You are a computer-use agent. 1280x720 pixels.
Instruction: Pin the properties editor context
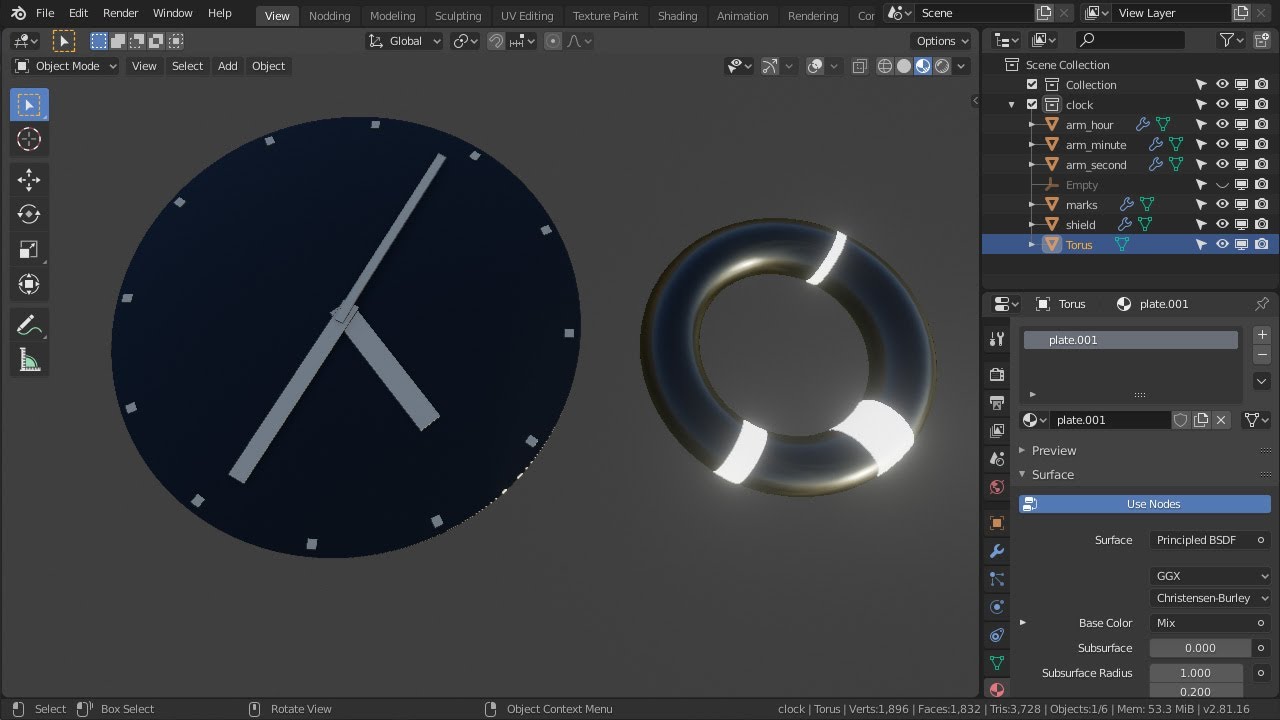tap(1262, 304)
